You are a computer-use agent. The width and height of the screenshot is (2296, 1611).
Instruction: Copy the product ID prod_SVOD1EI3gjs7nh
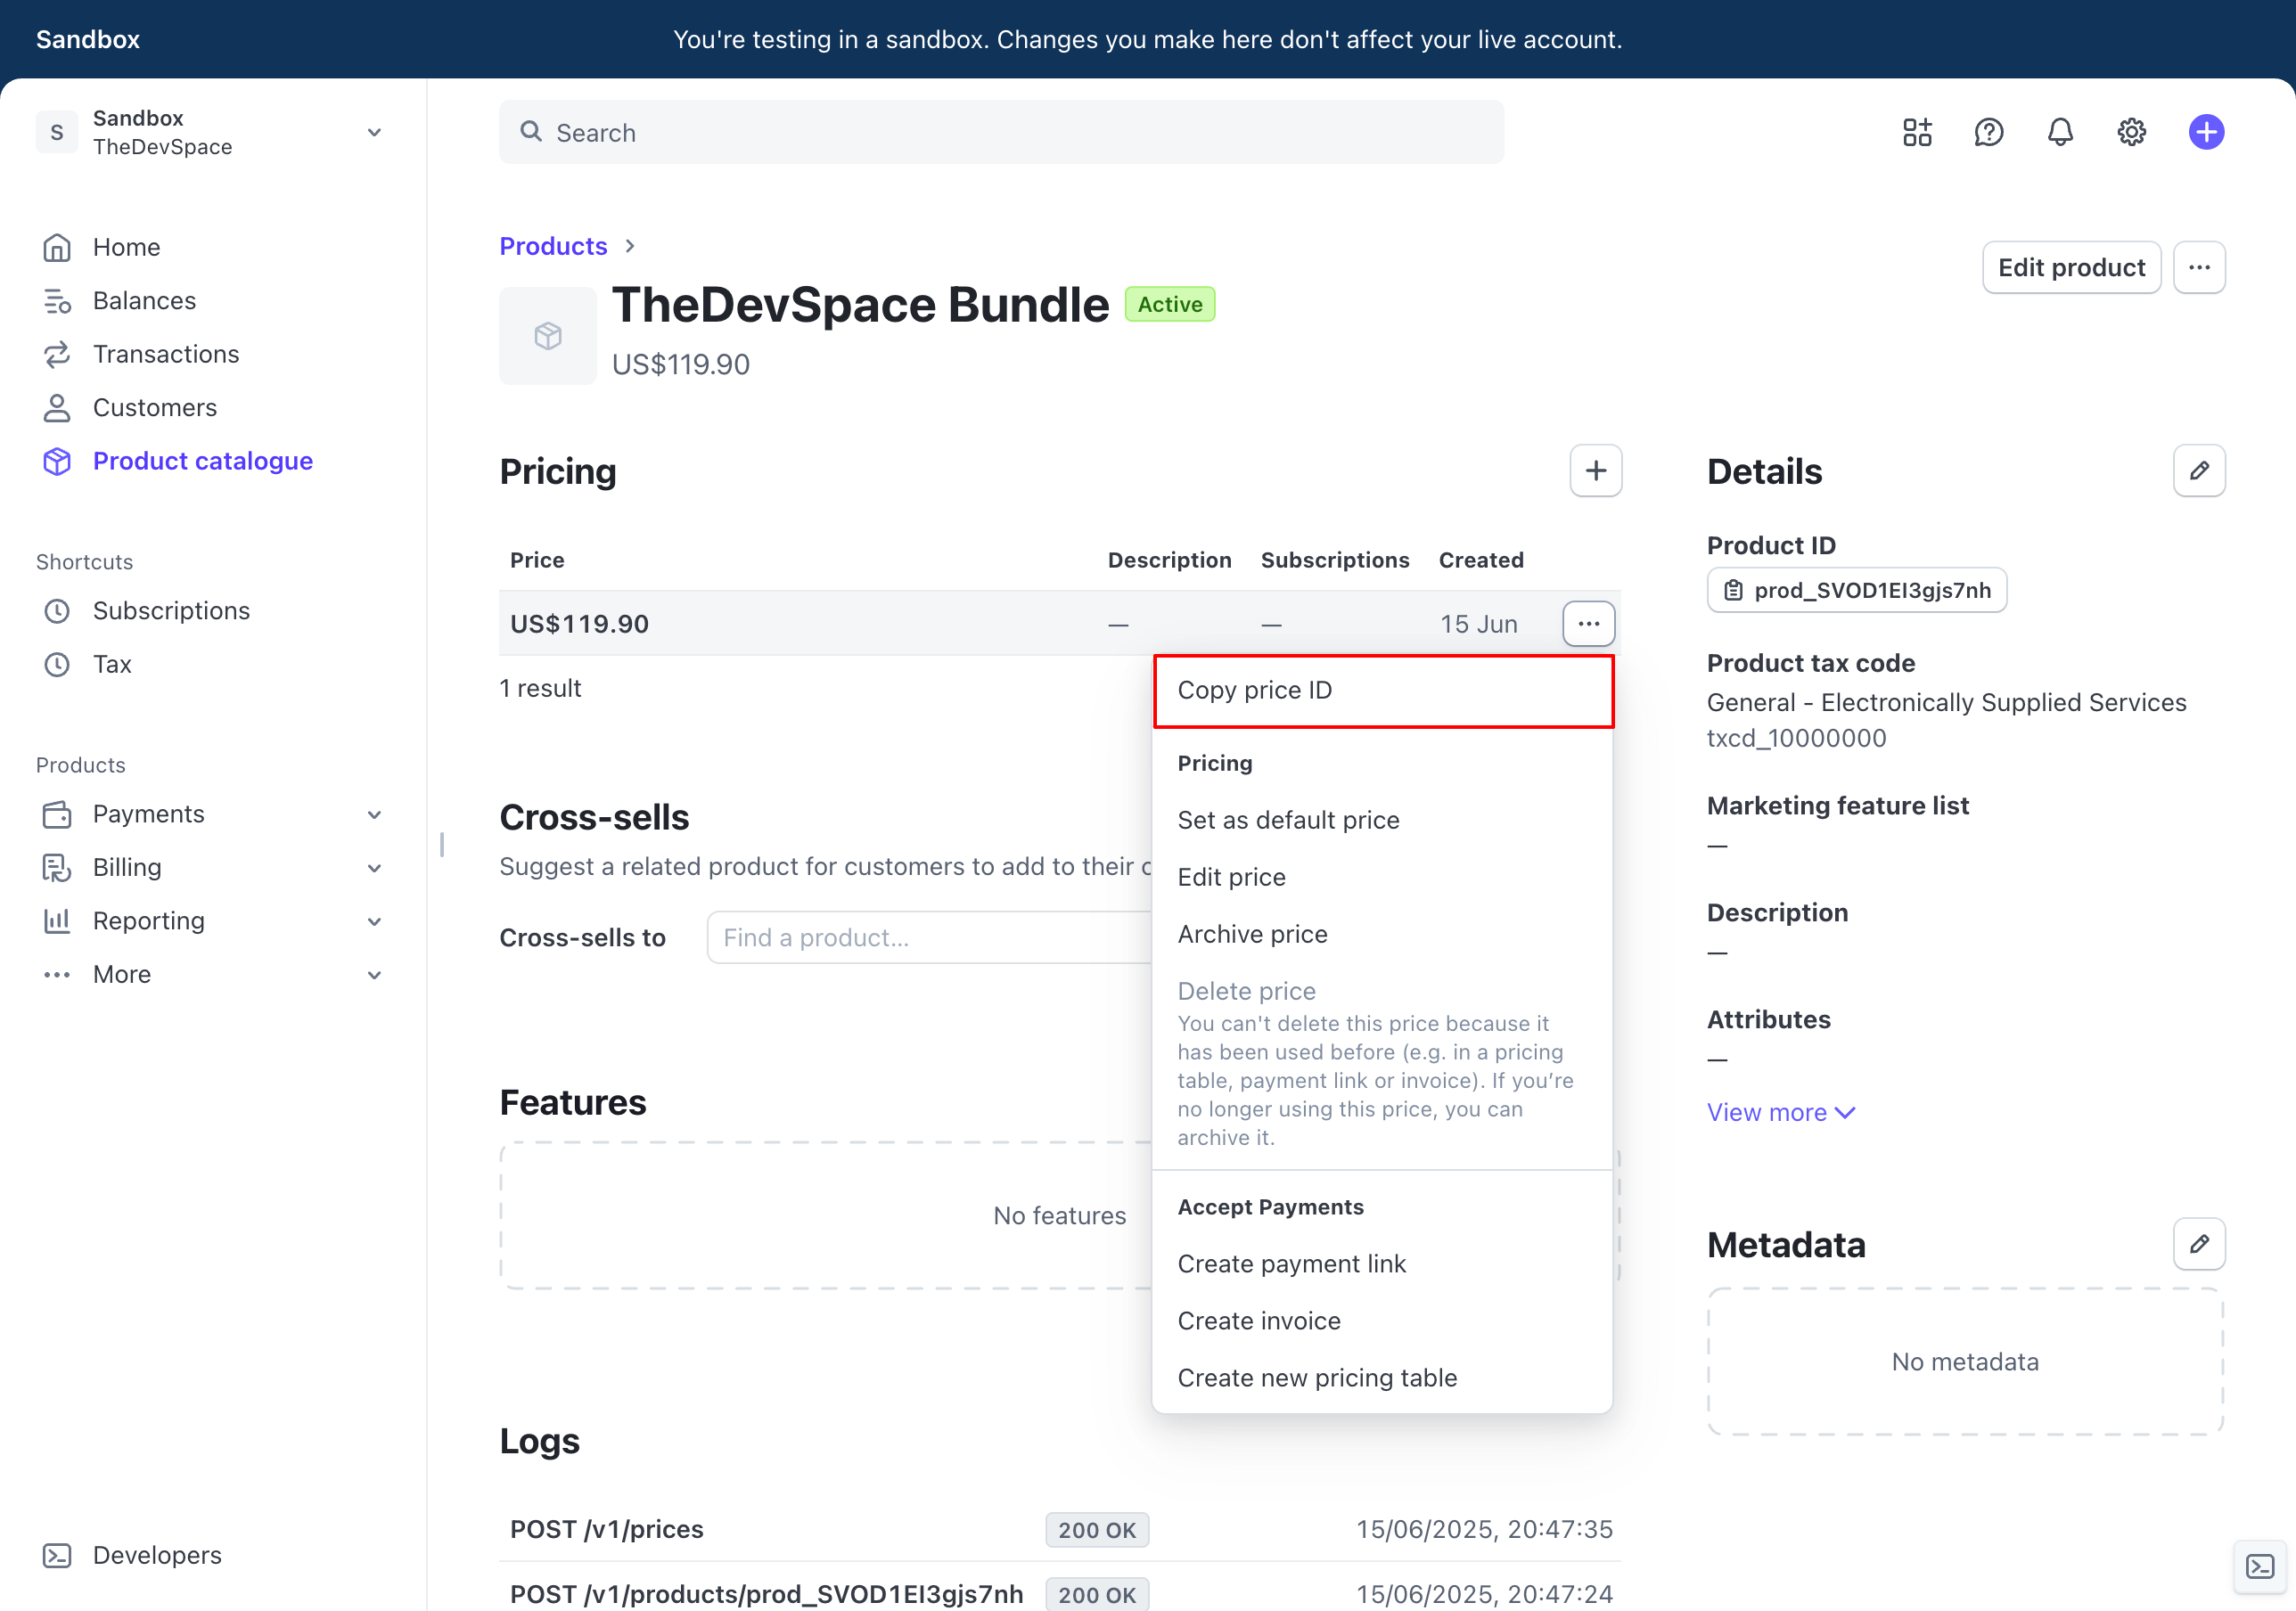1856,590
